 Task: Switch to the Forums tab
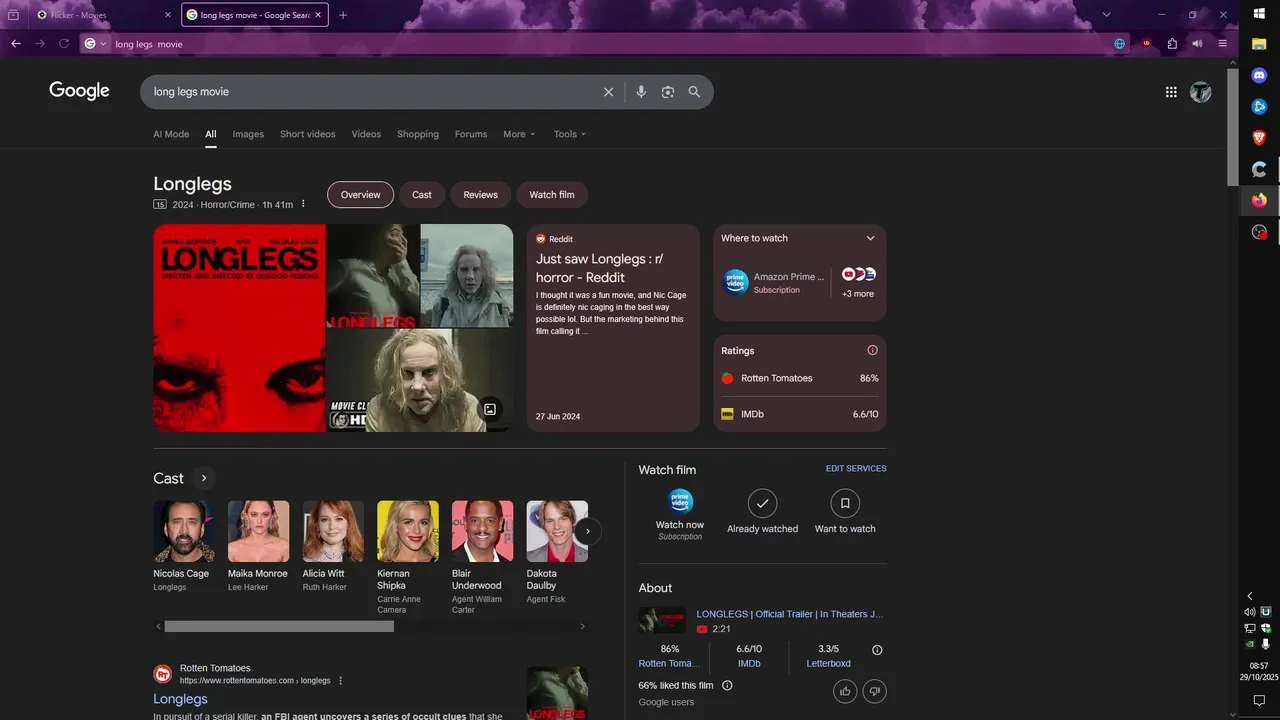tap(471, 134)
